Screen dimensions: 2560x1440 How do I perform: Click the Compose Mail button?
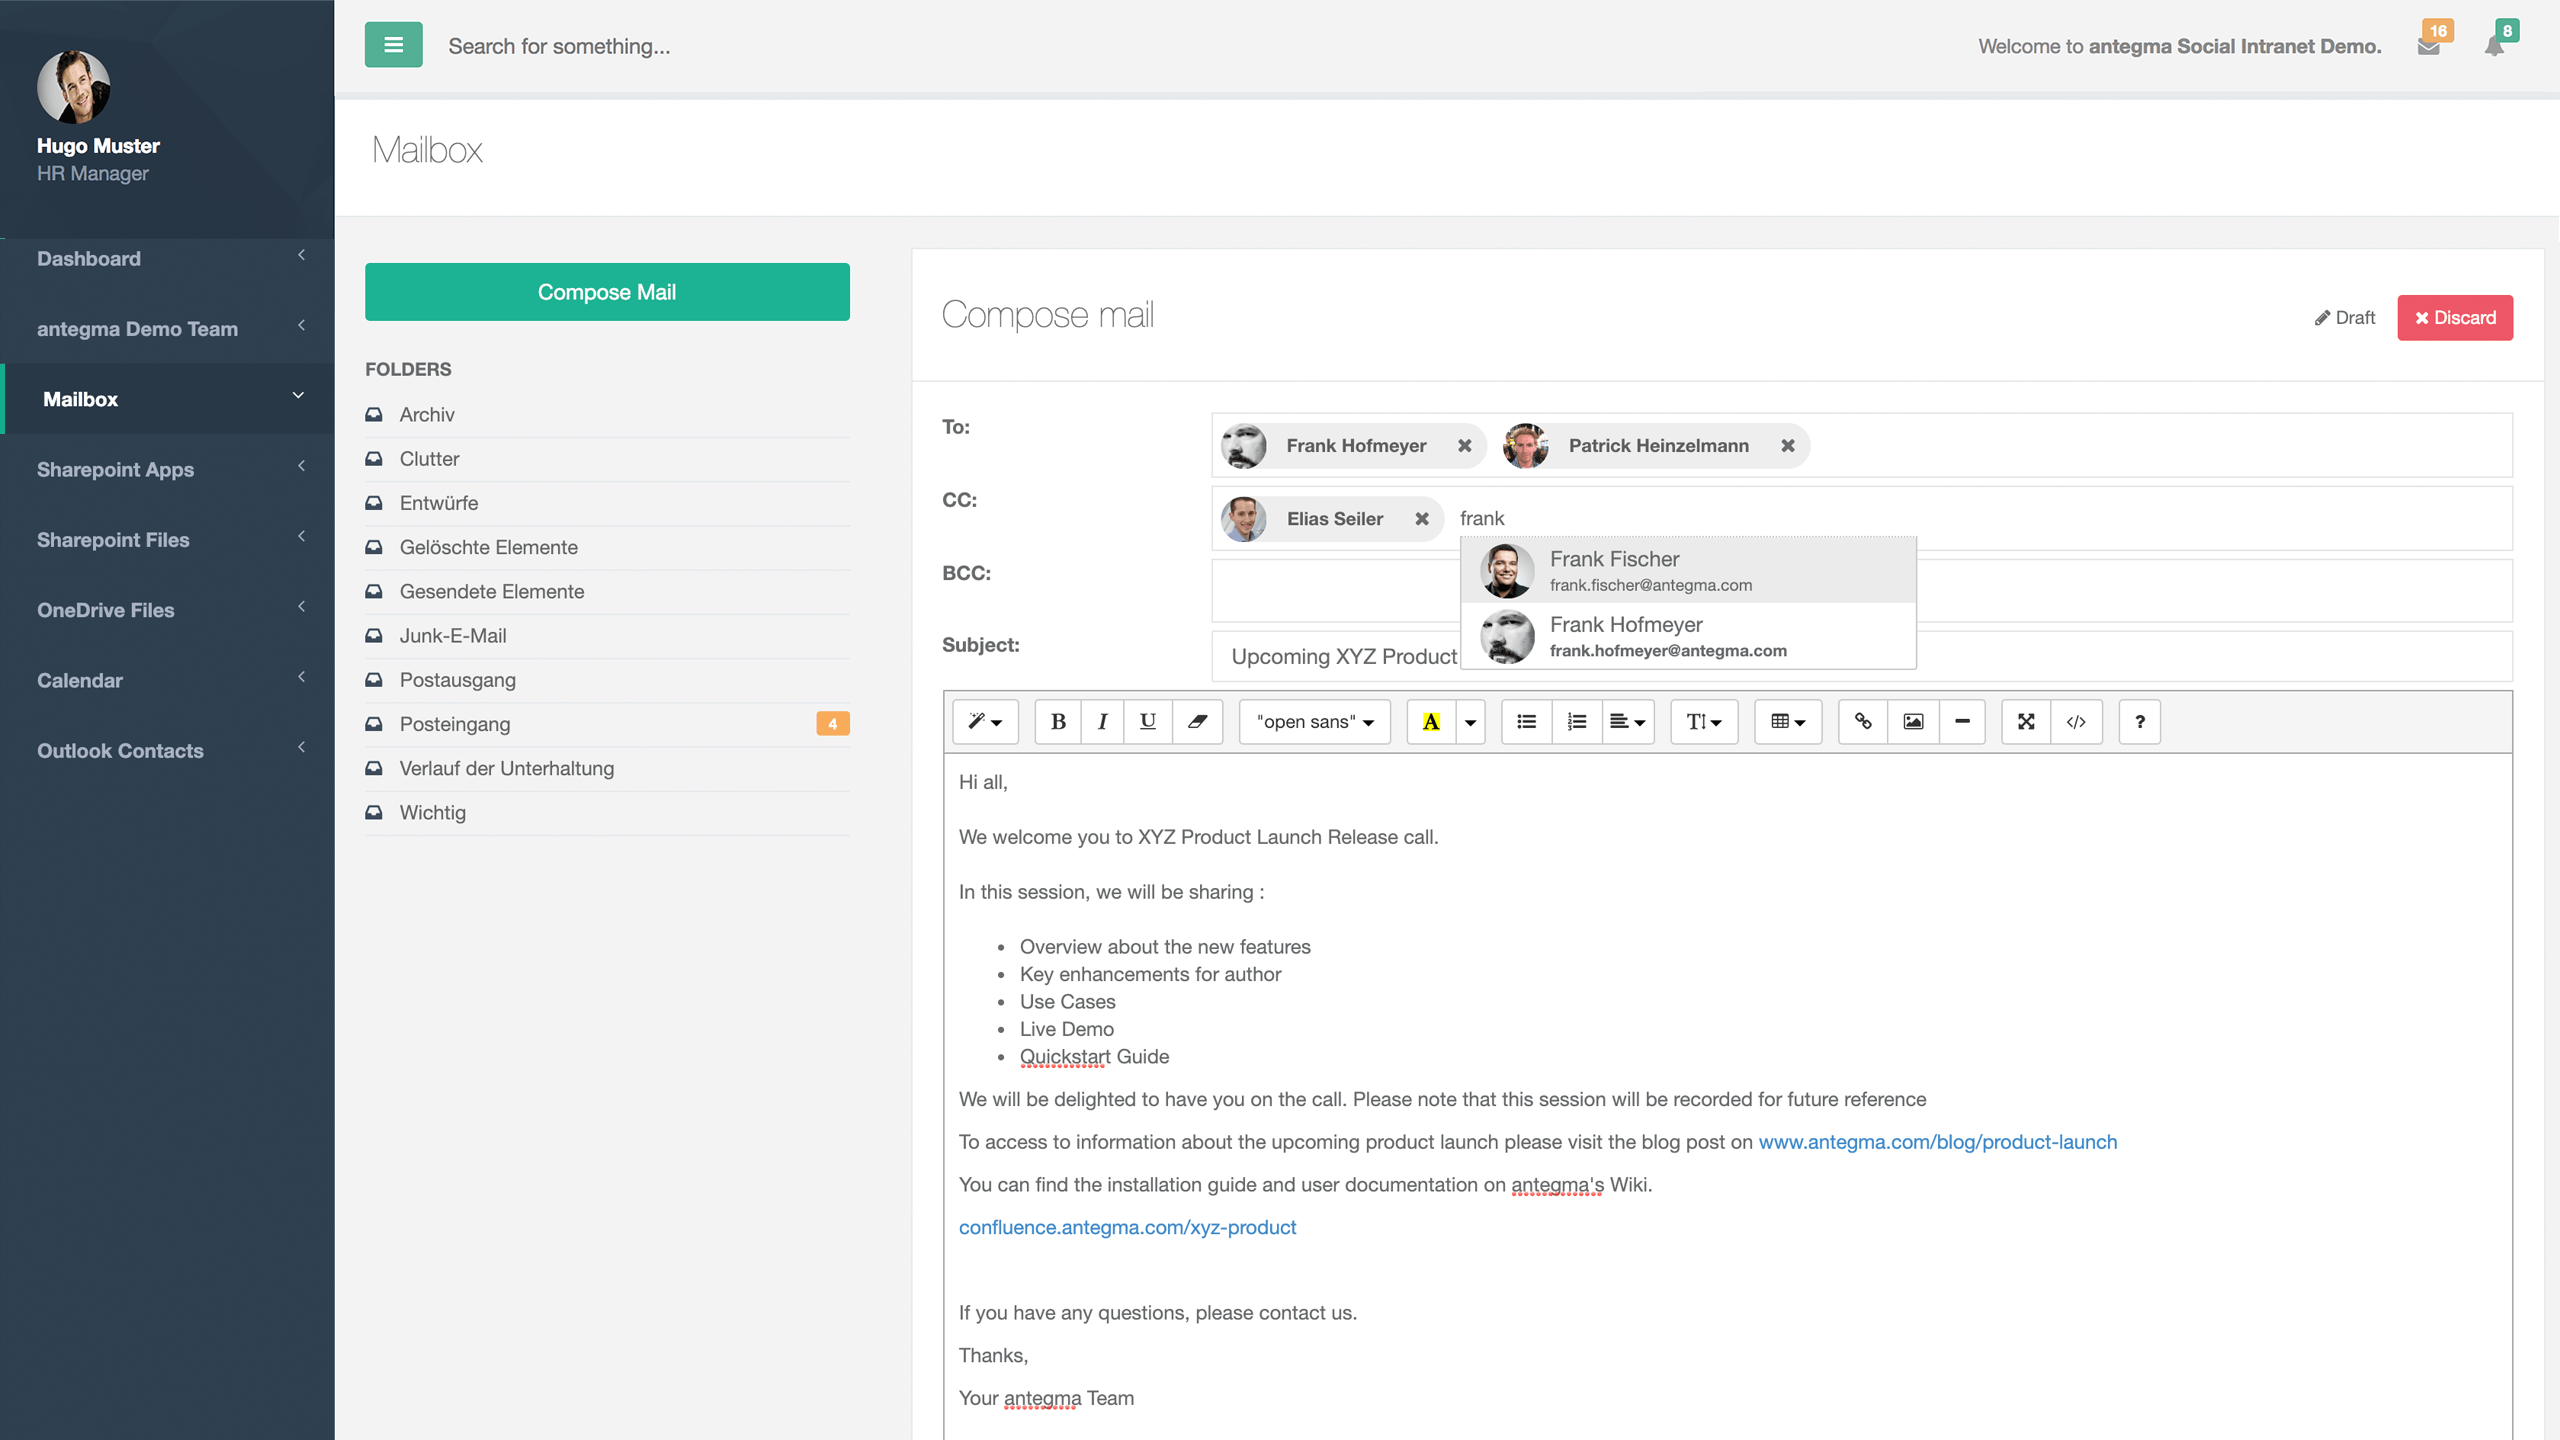607,290
